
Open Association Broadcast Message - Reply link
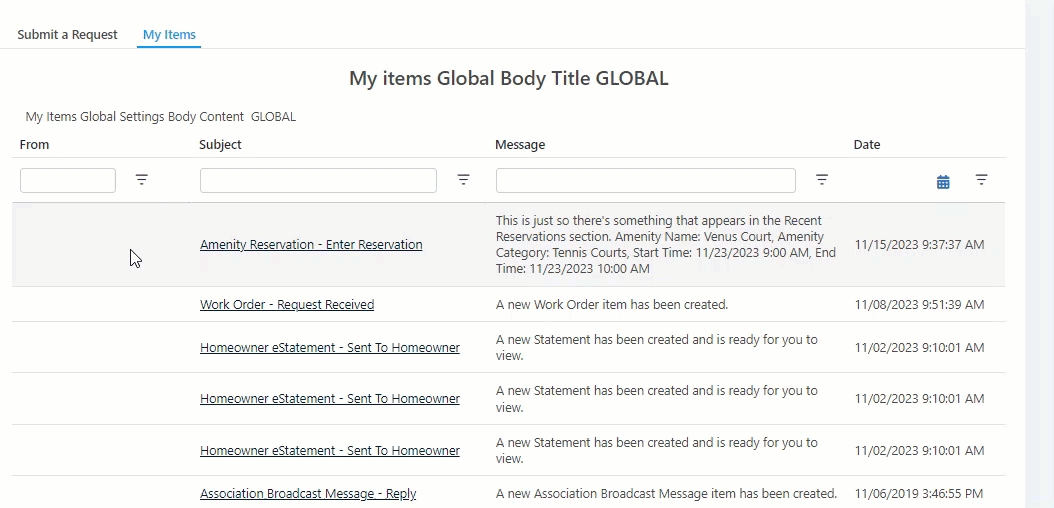click(308, 493)
